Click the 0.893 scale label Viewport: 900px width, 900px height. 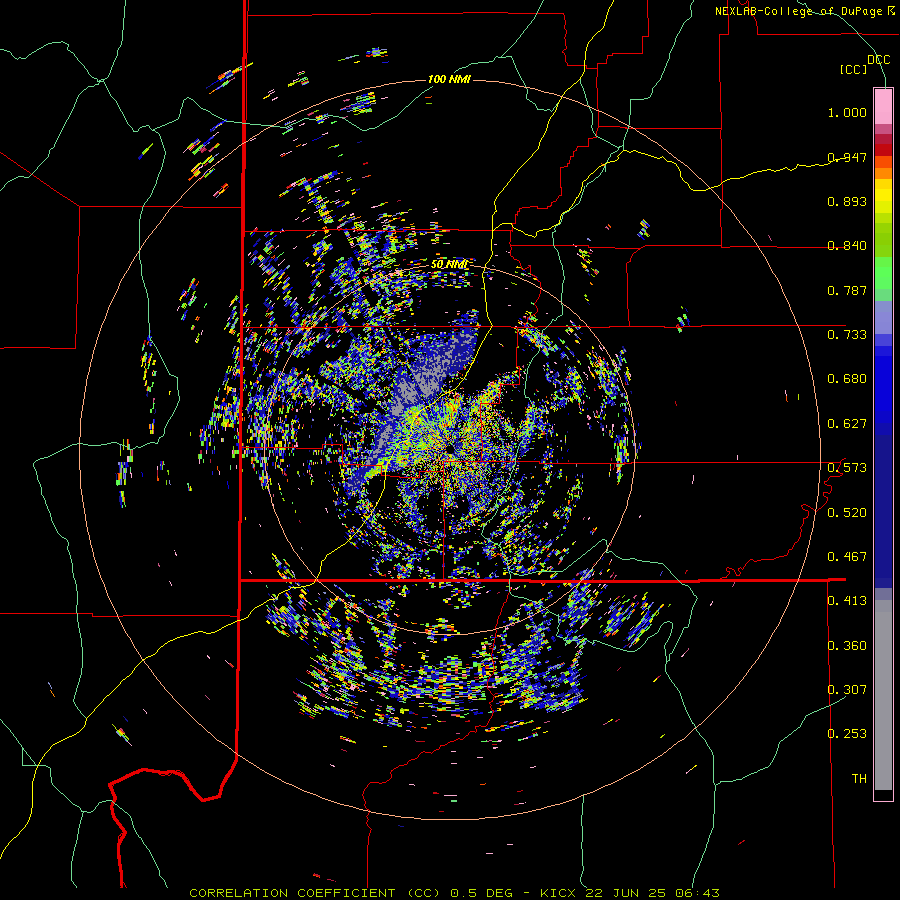847,201
